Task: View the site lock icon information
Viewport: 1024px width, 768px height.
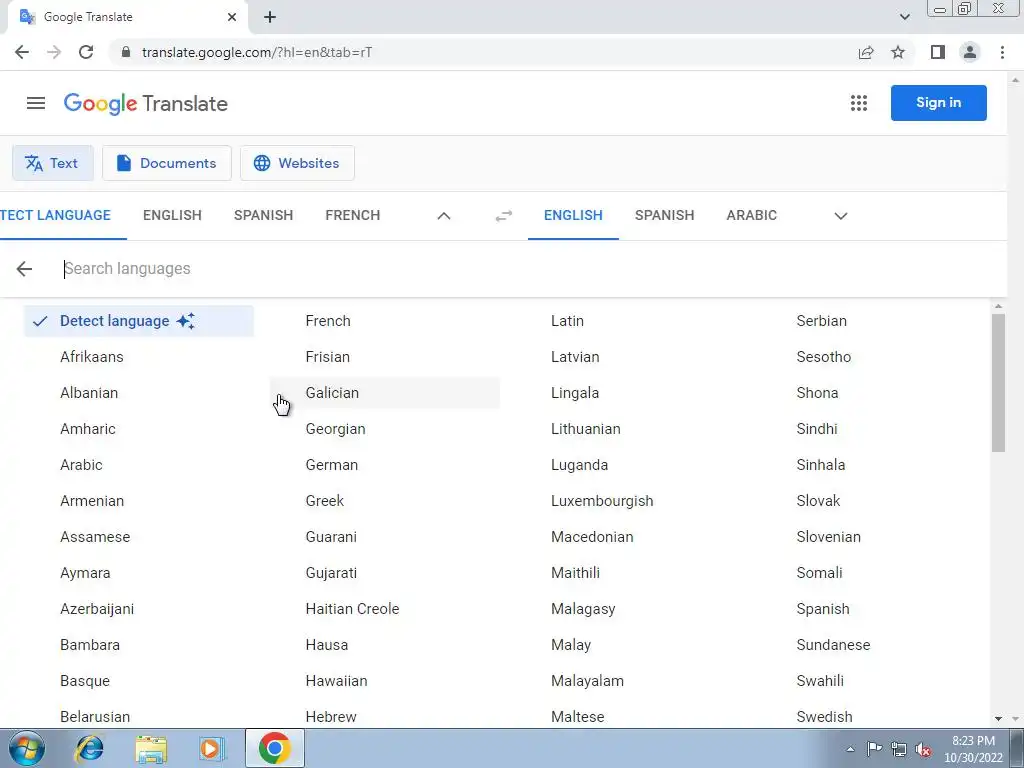Action: [126, 52]
